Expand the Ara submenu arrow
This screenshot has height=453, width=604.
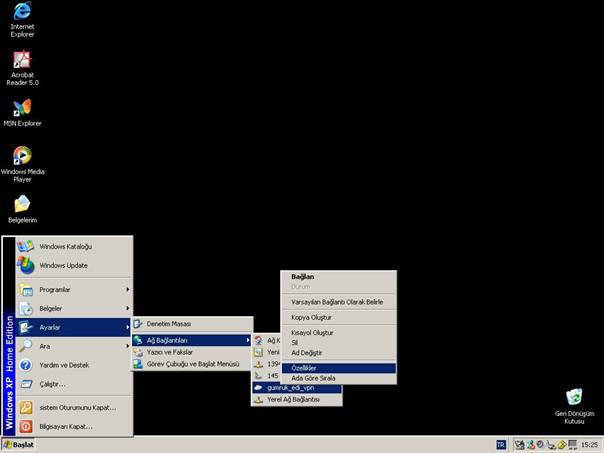point(128,346)
